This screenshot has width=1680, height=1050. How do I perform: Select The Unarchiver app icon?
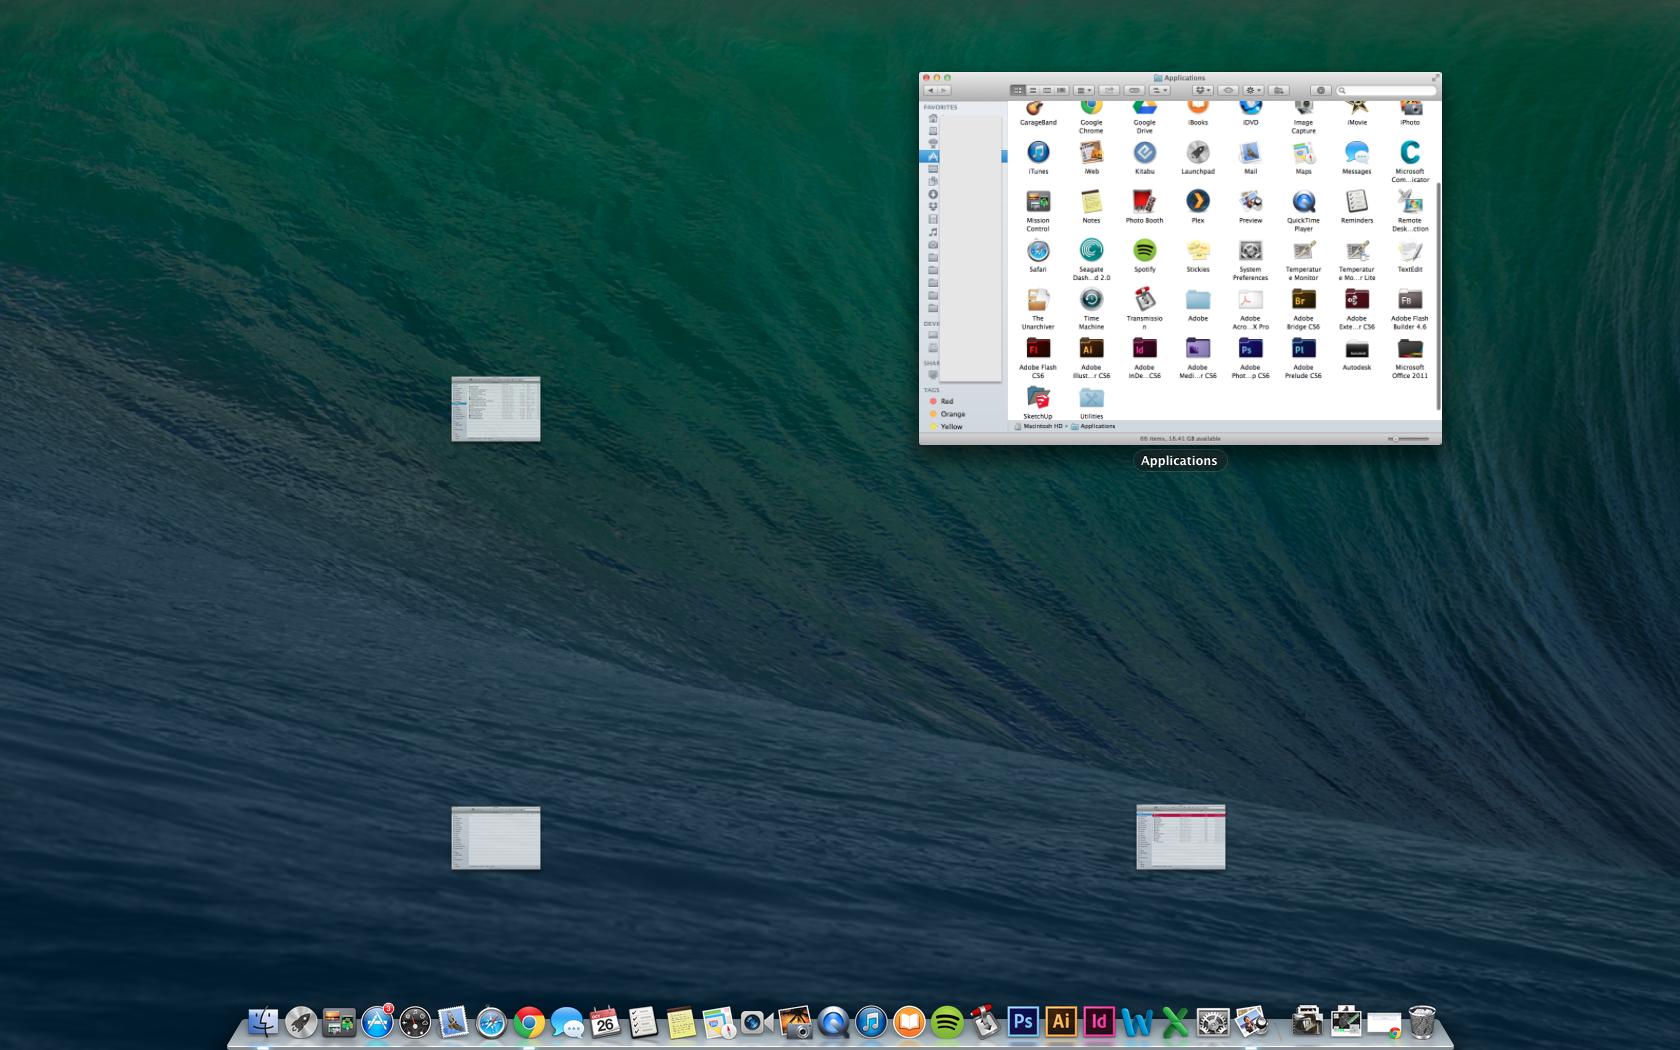pyautogui.click(x=1038, y=300)
